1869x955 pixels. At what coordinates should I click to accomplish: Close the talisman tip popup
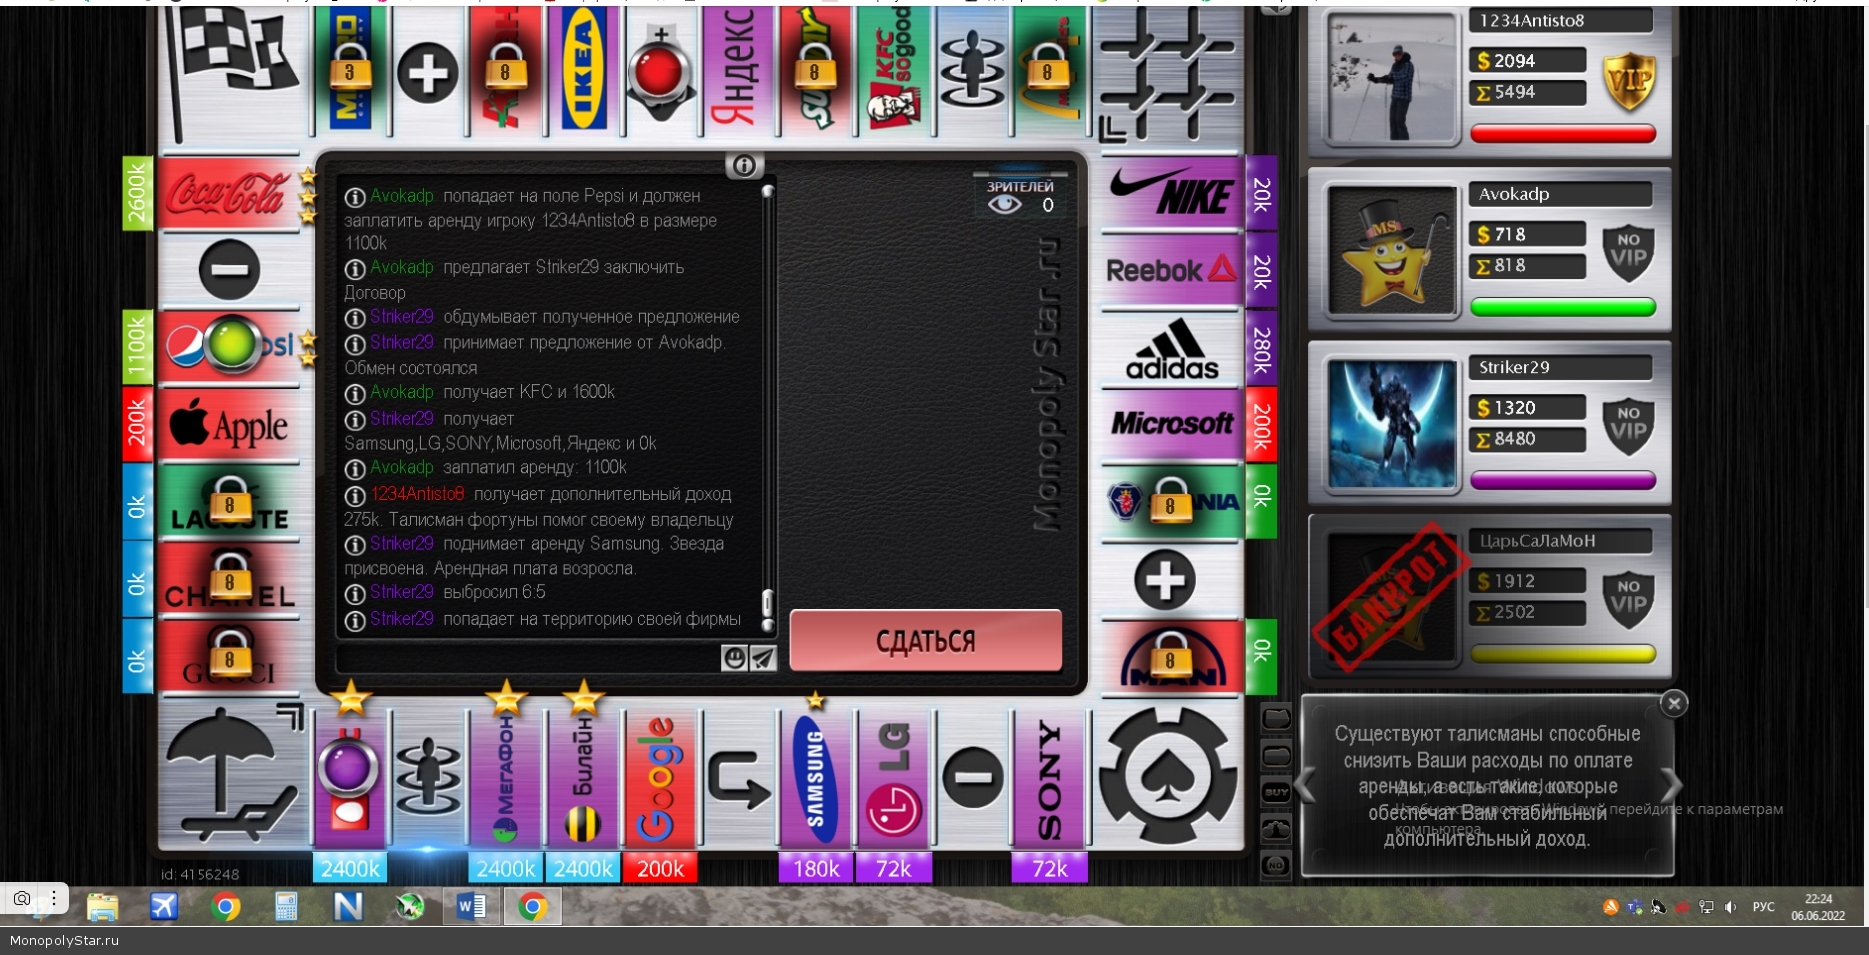tap(1674, 703)
